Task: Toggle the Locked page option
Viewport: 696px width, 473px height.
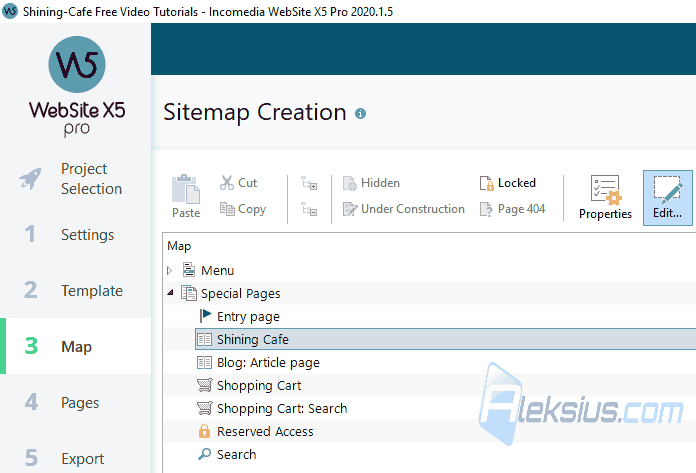Action: [507, 183]
